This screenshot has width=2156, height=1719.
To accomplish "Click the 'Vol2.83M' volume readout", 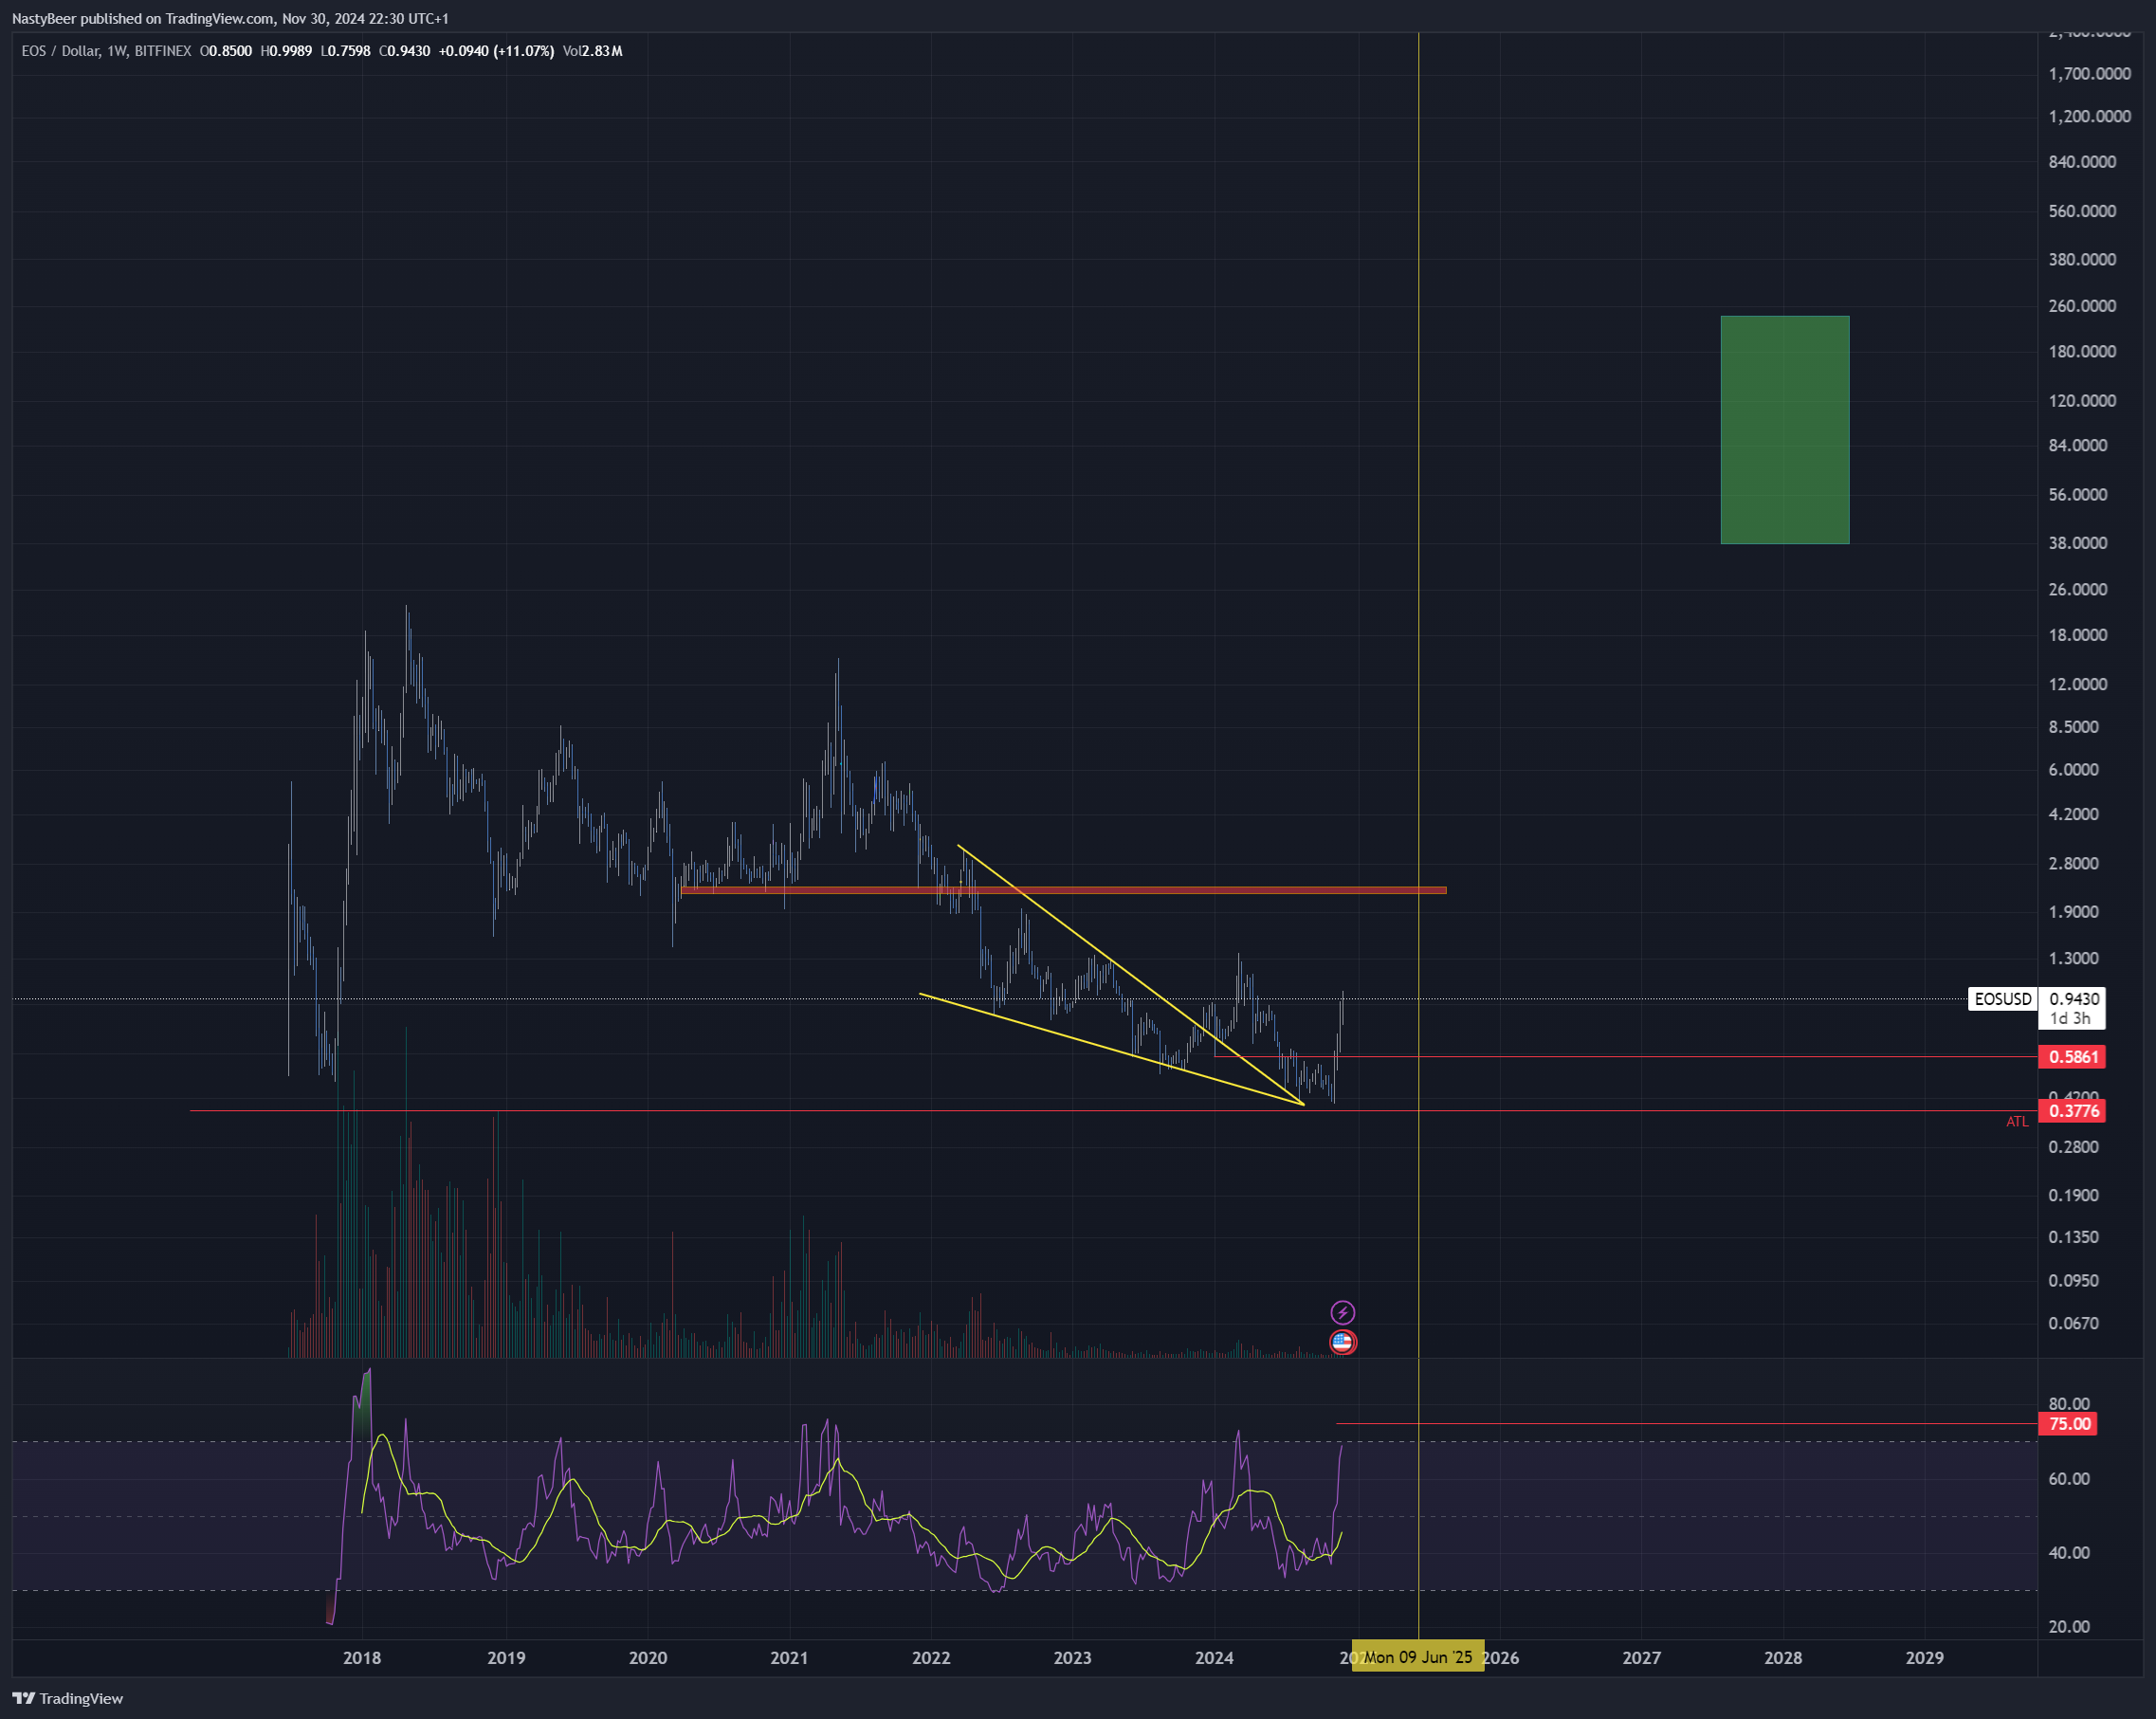I will pyautogui.click(x=592, y=51).
